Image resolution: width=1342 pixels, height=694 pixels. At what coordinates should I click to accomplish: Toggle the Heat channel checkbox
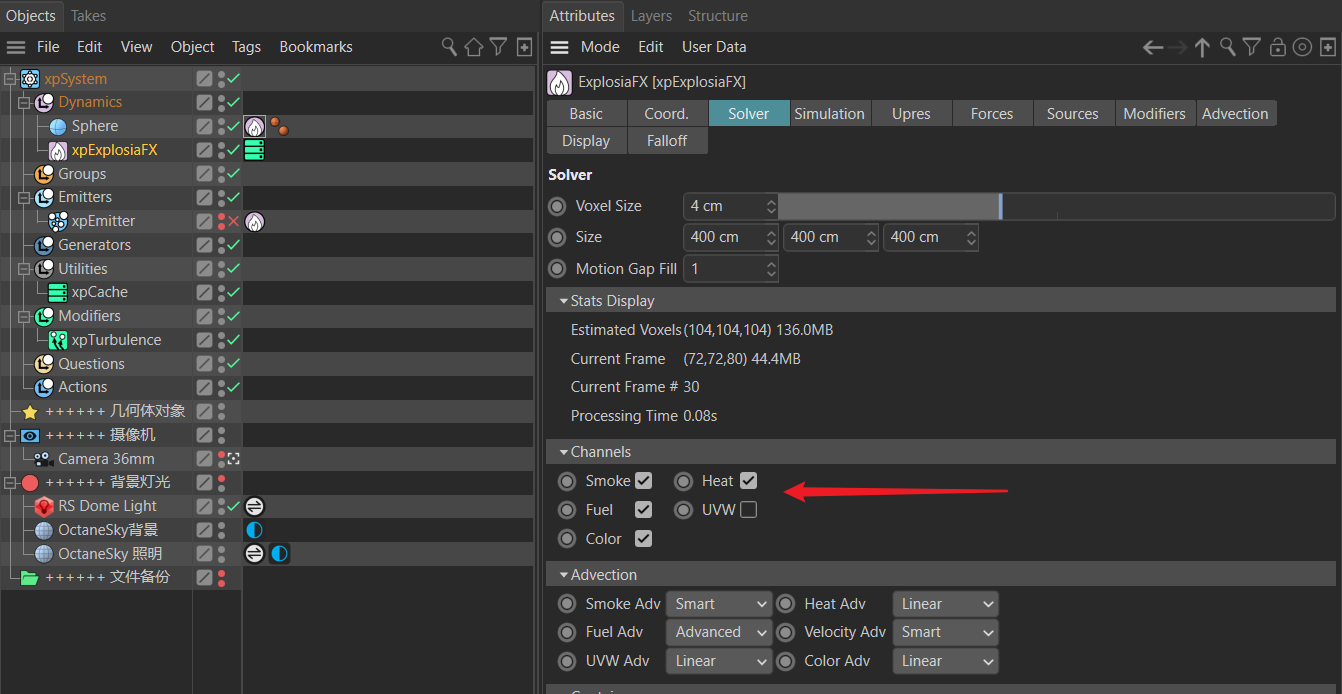(748, 481)
